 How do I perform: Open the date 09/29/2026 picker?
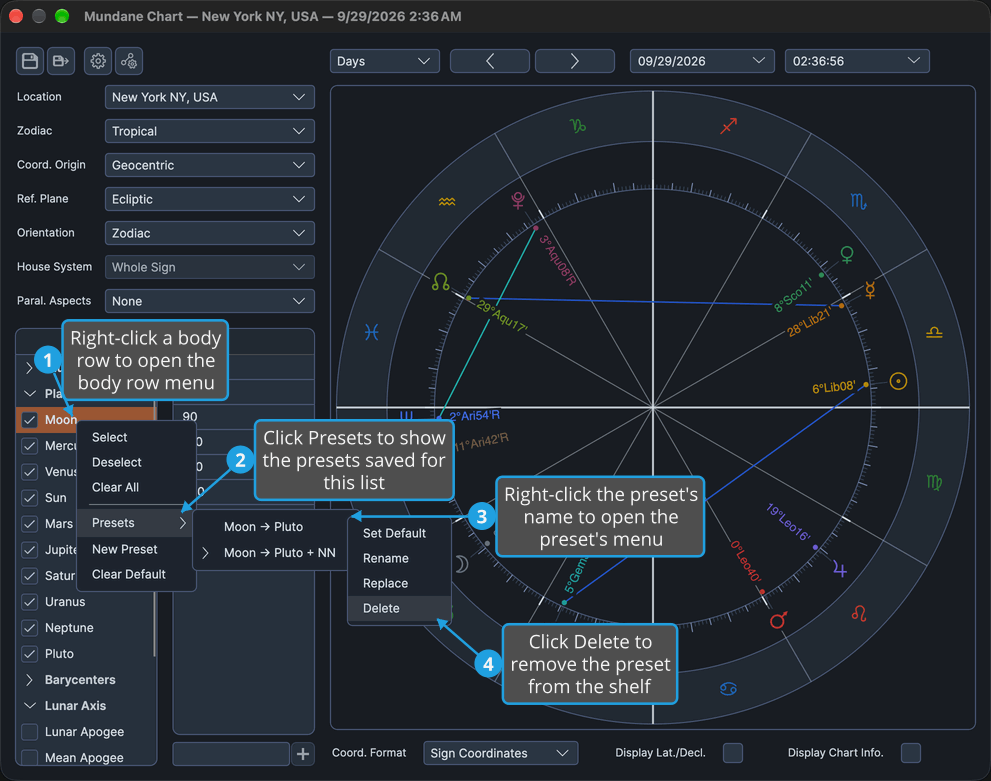tap(702, 61)
